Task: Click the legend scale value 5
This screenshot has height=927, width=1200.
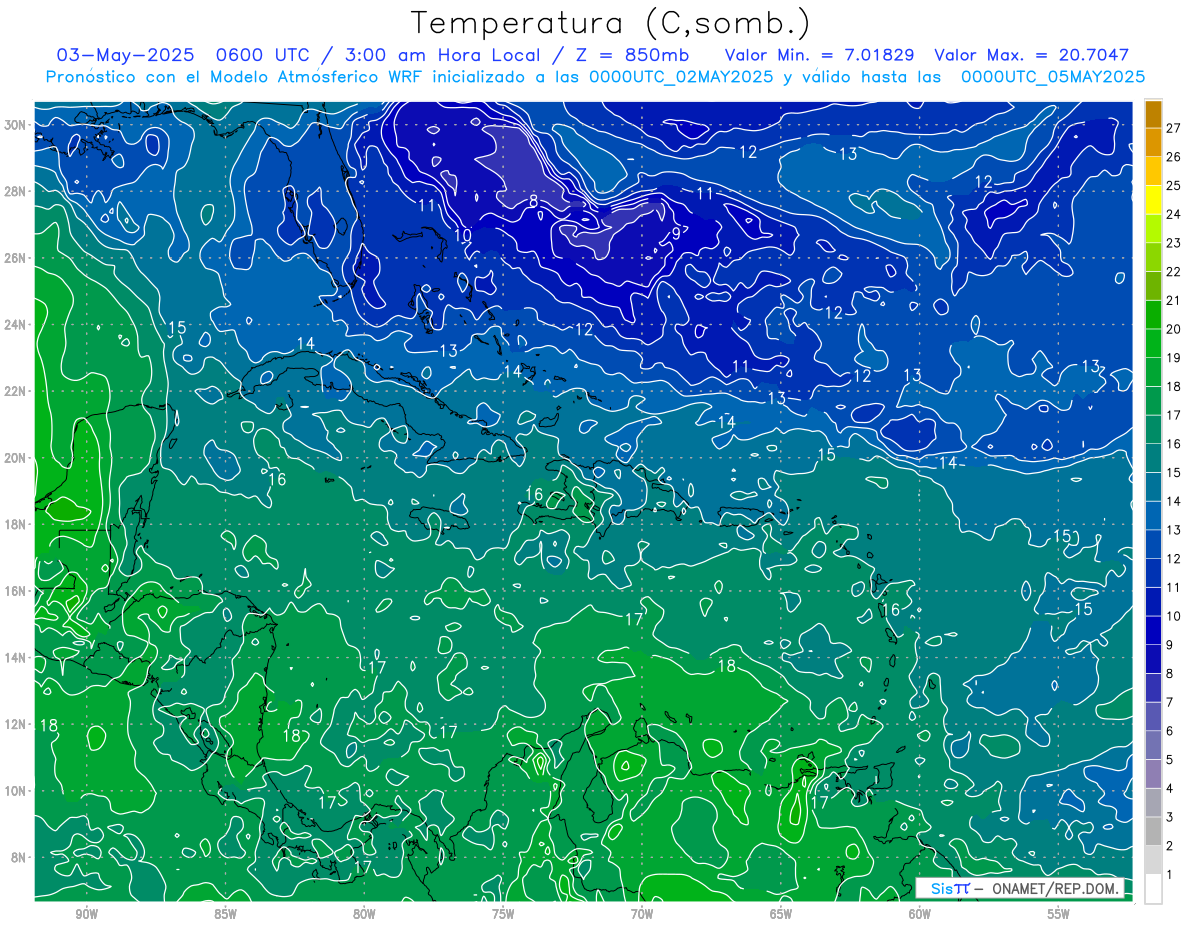Action: pyautogui.click(x=1170, y=760)
